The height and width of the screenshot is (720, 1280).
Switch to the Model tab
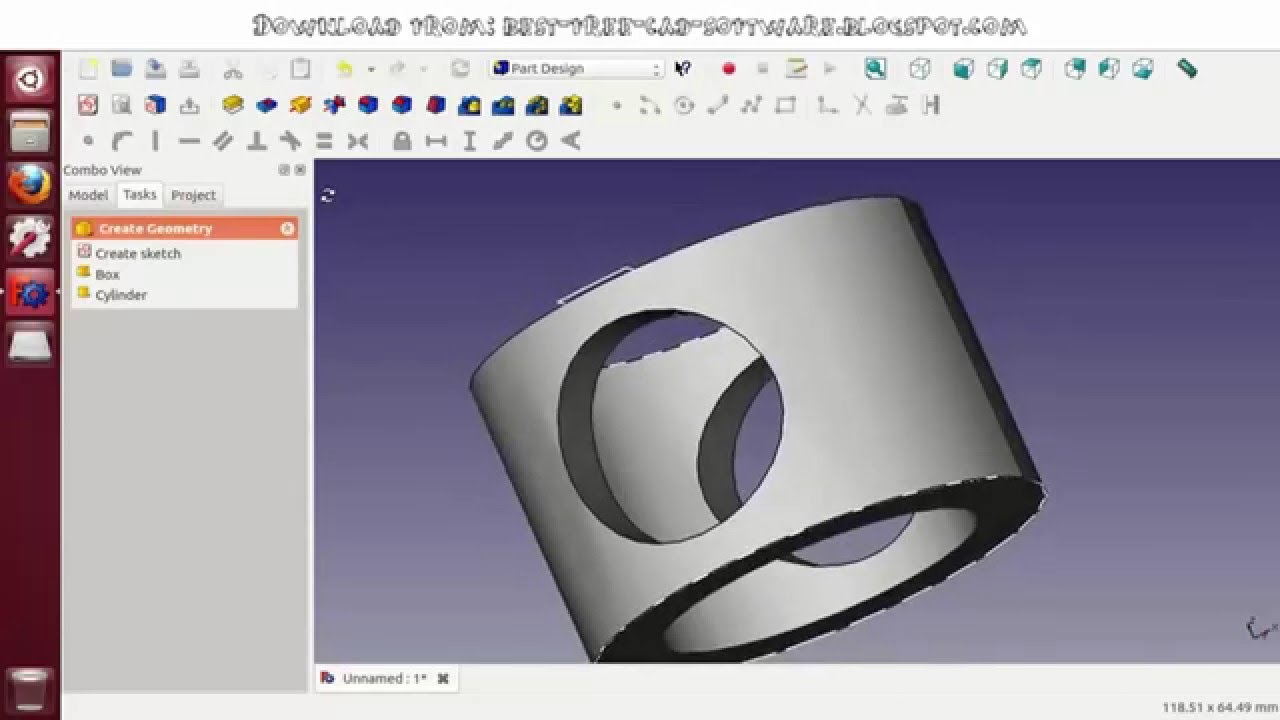(88, 195)
